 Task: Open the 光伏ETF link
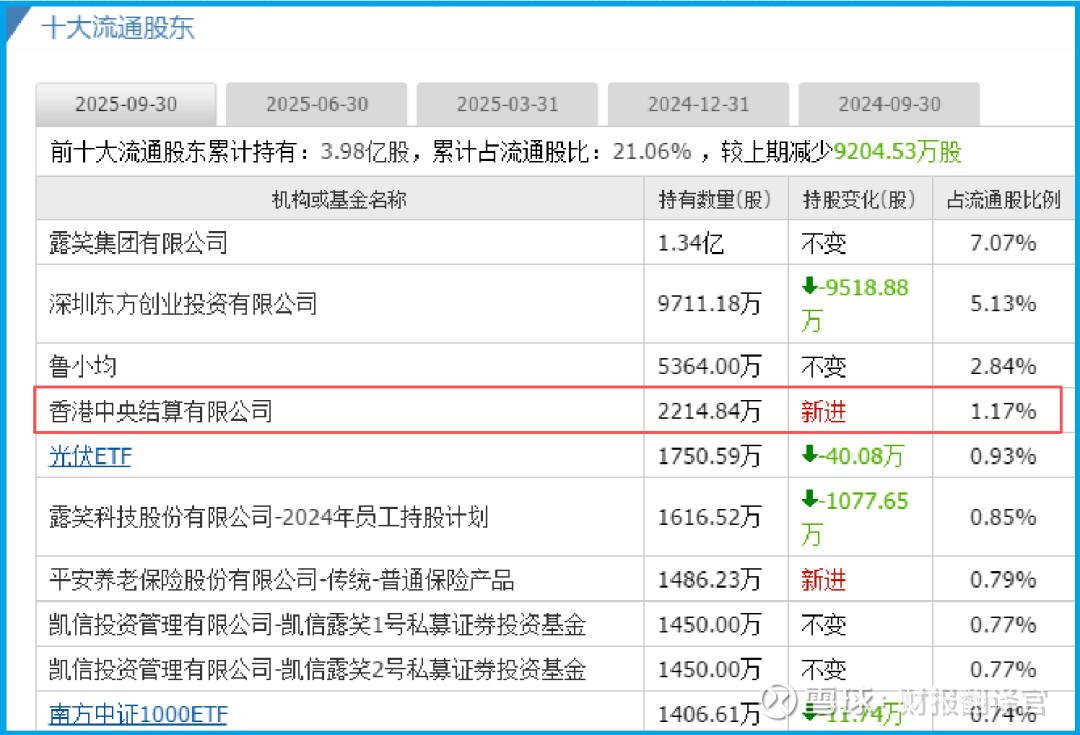click(90, 456)
